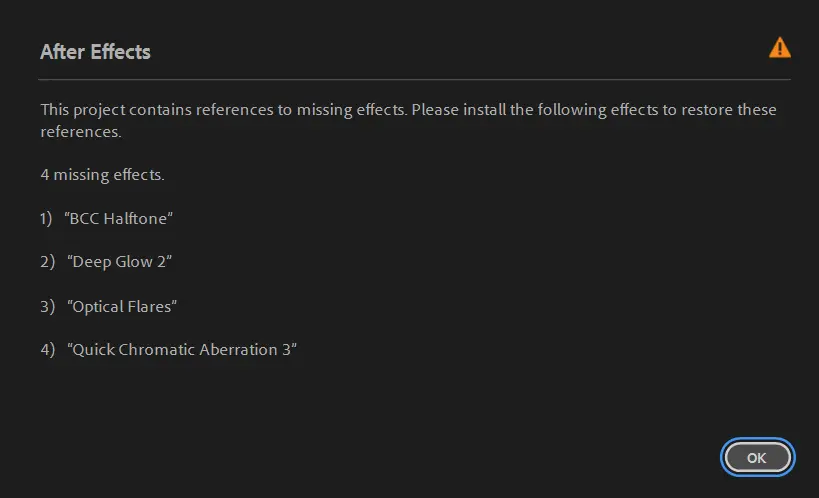The image size is (819, 498).
Task: Click the orange warning triangle icon
Action: [x=779, y=48]
